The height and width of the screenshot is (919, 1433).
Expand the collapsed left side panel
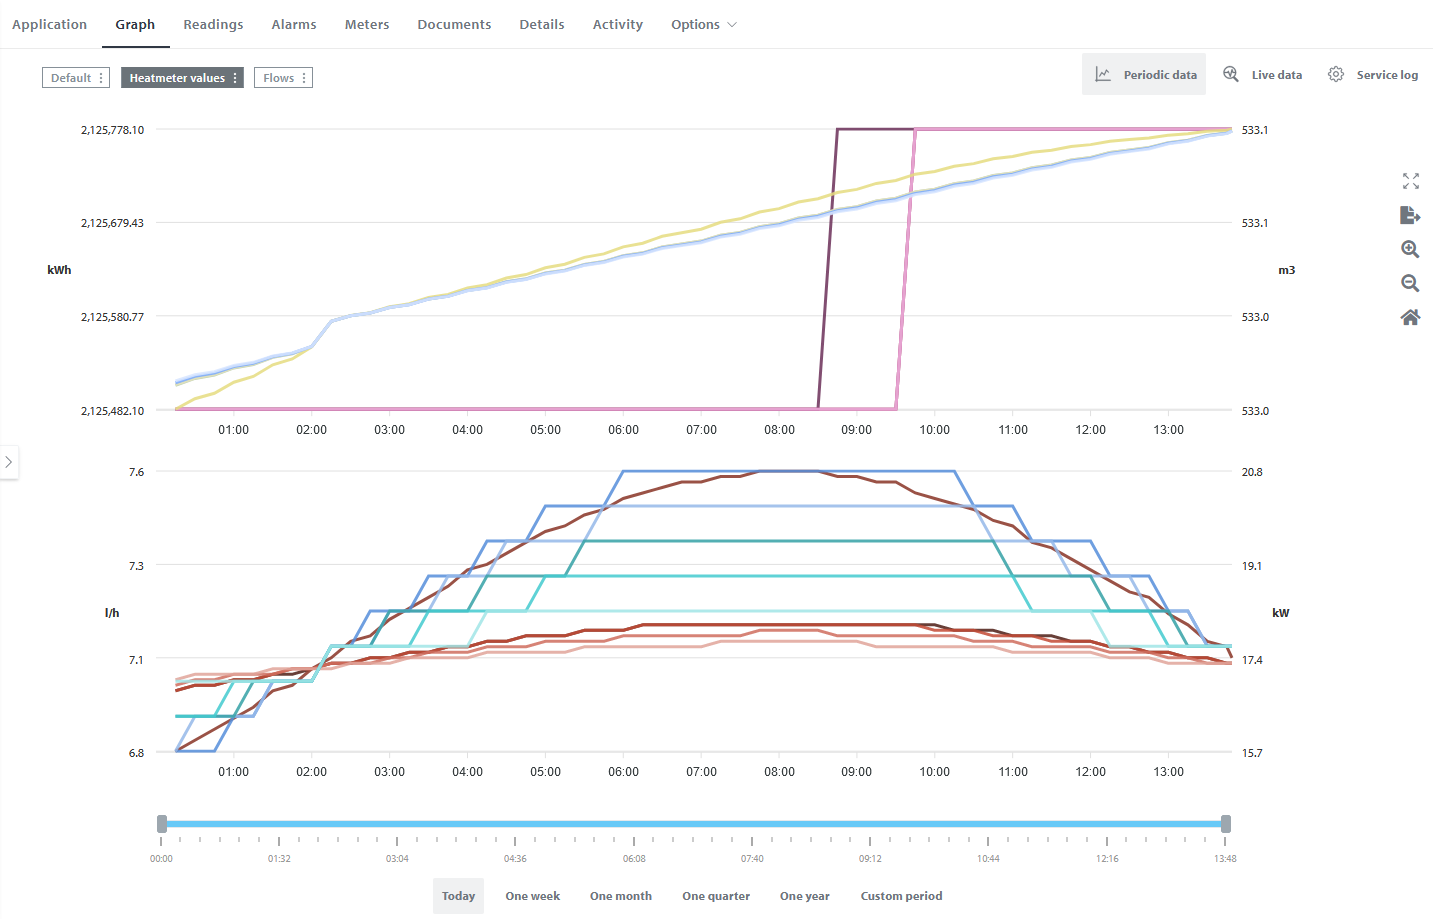10,461
